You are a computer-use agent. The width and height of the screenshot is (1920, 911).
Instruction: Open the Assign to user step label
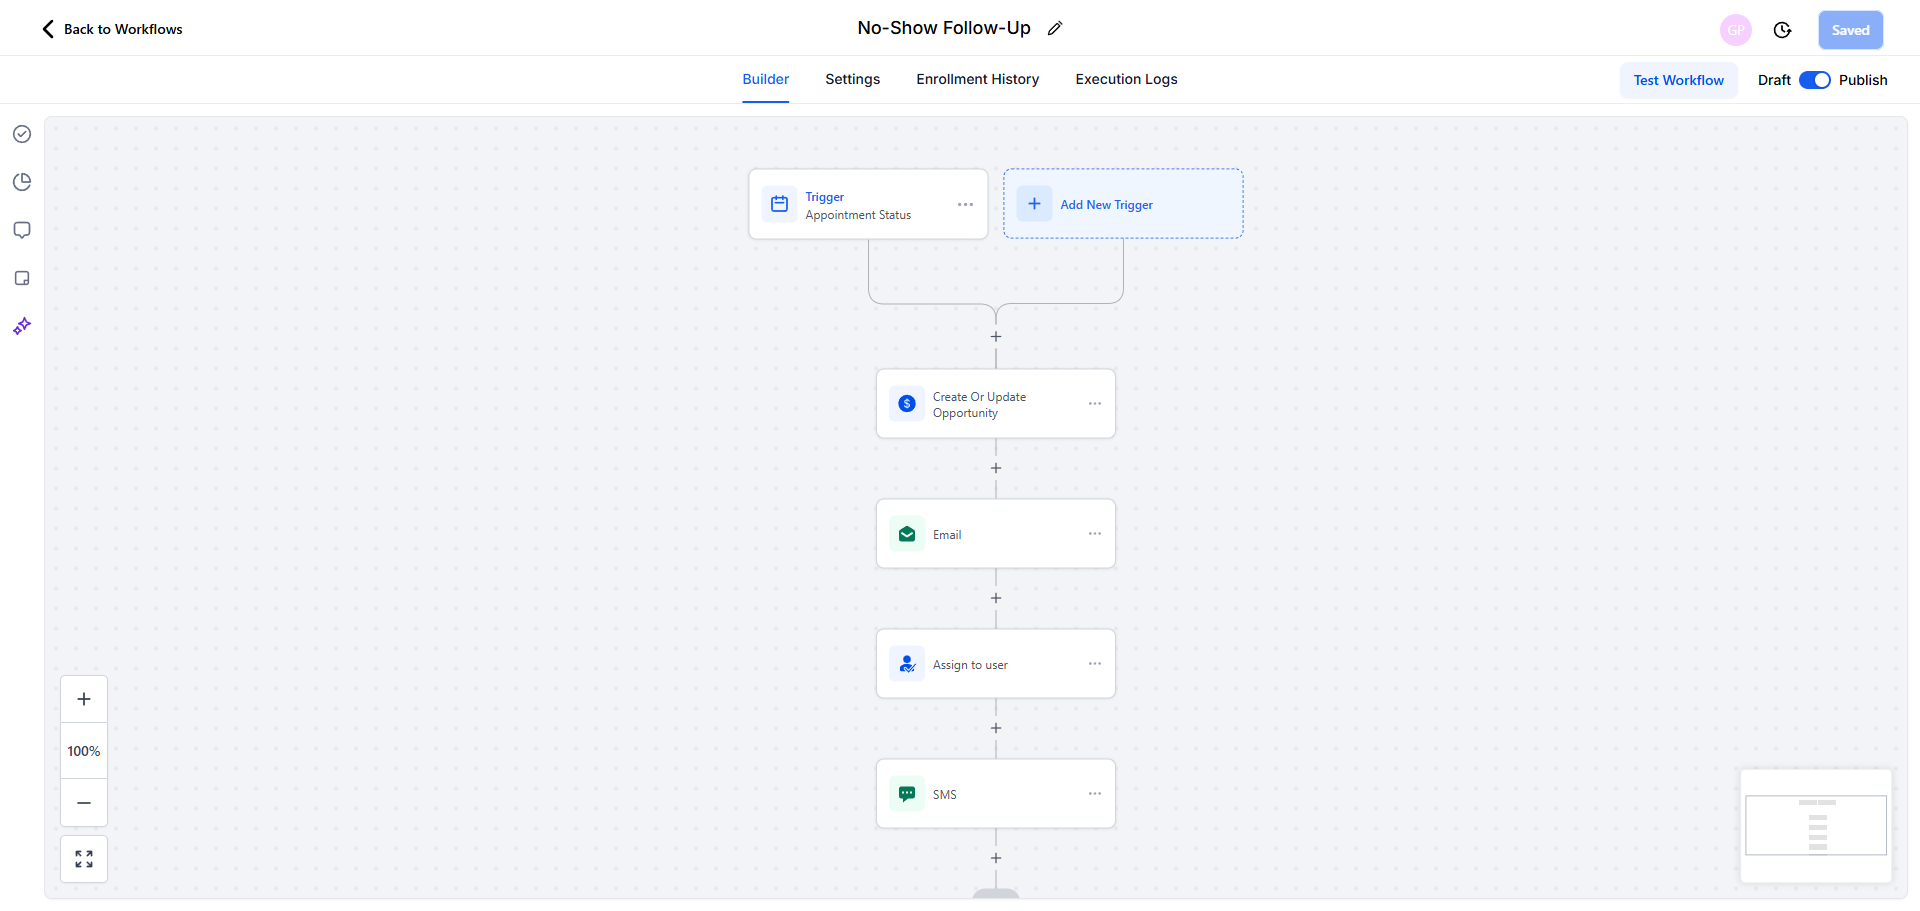point(970,665)
